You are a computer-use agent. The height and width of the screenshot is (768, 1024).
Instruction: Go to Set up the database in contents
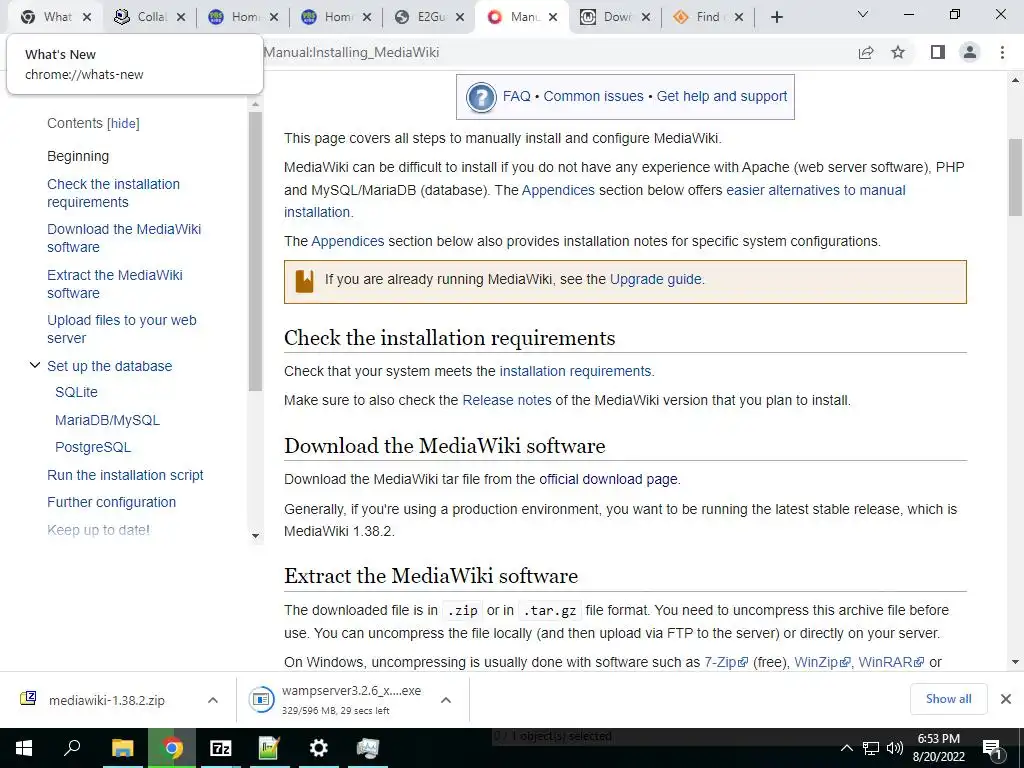110,366
